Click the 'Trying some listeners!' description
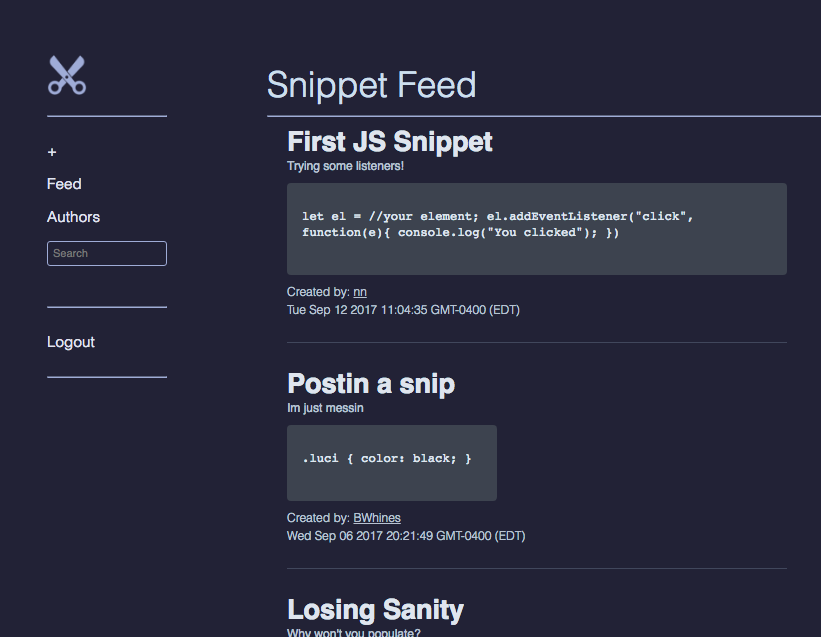The image size is (821, 637). pos(346,166)
